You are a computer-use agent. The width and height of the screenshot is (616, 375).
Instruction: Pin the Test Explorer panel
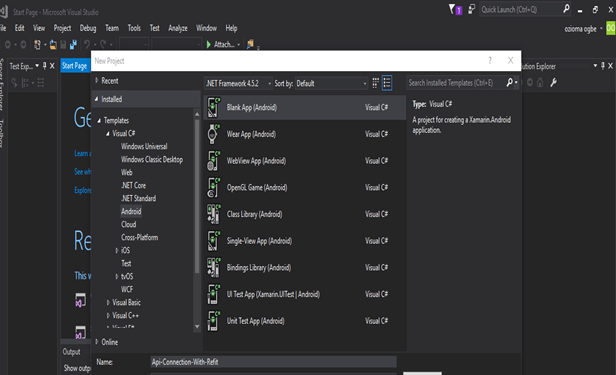[44, 66]
